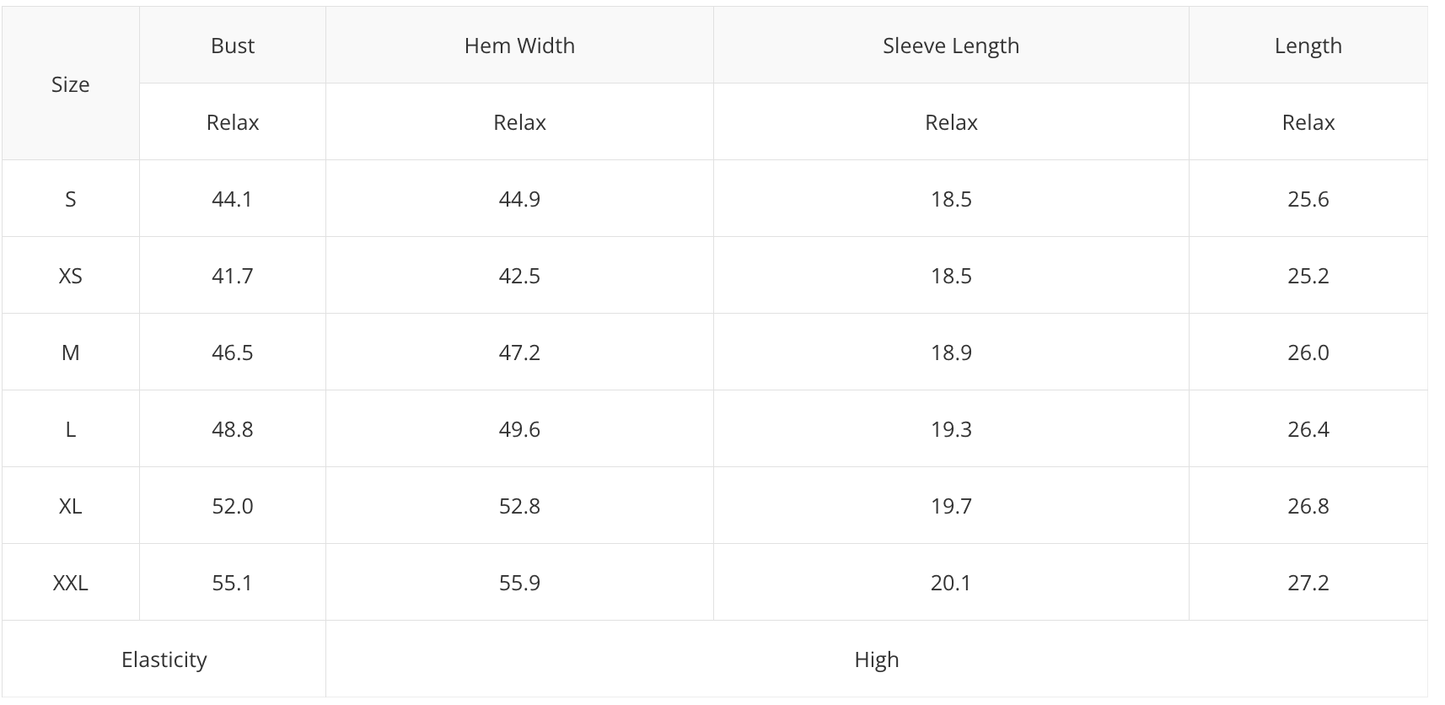Click the Elasticity row label
Image resolution: width=1445 pixels, height=705 pixels.
pos(164,660)
